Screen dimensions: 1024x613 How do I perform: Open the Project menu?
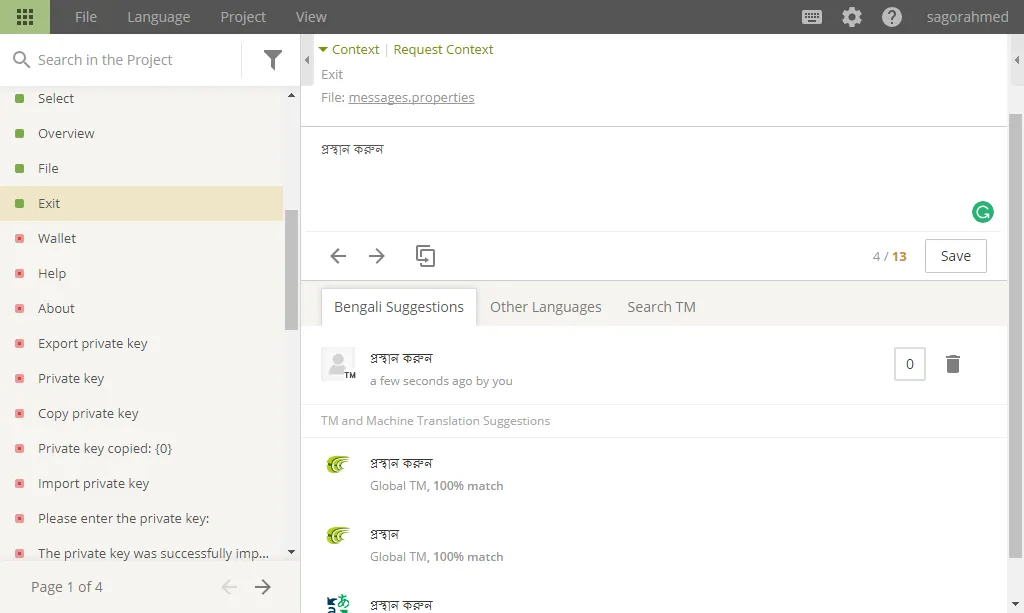[x=243, y=17]
